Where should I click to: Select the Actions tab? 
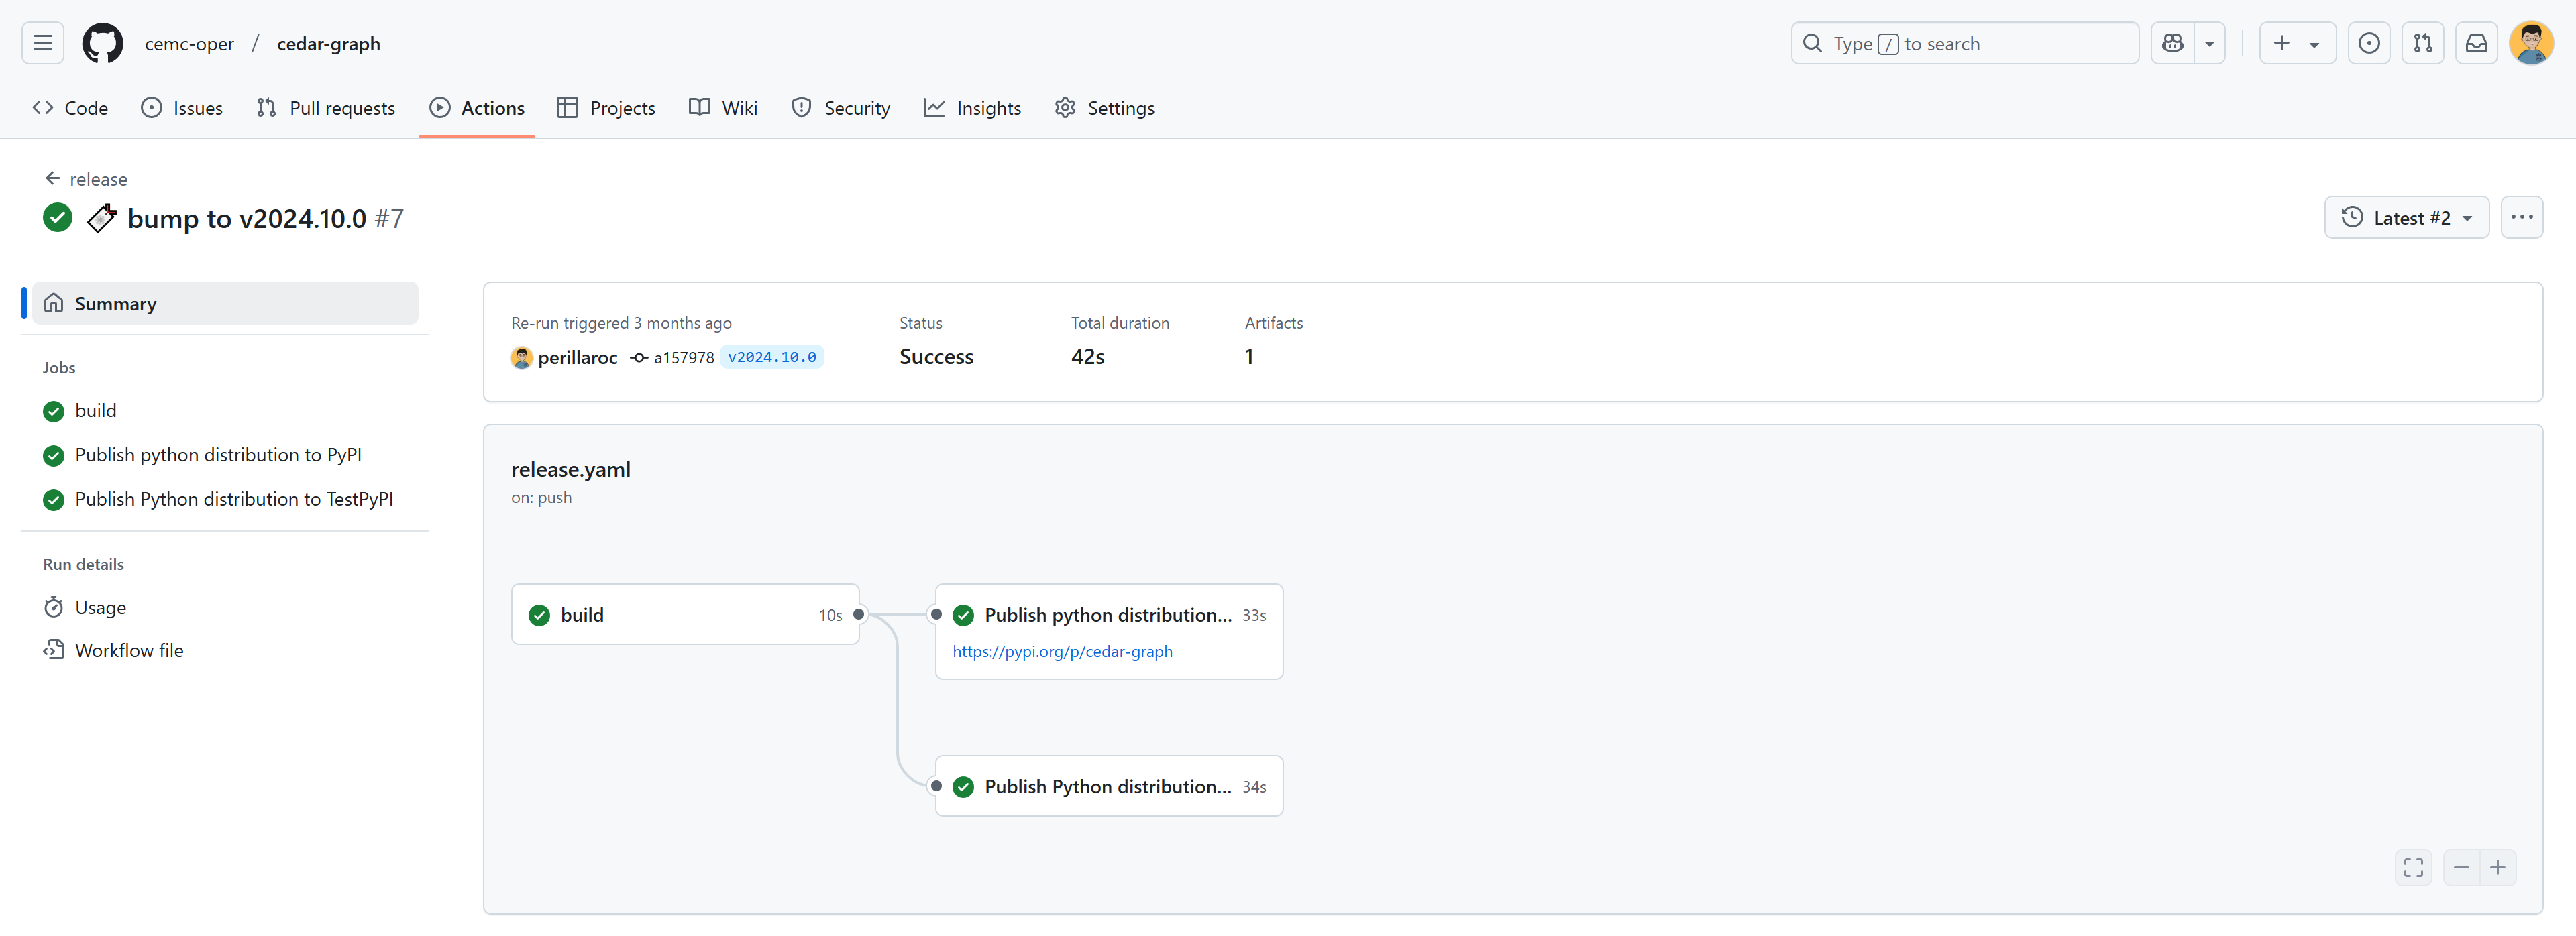click(477, 108)
